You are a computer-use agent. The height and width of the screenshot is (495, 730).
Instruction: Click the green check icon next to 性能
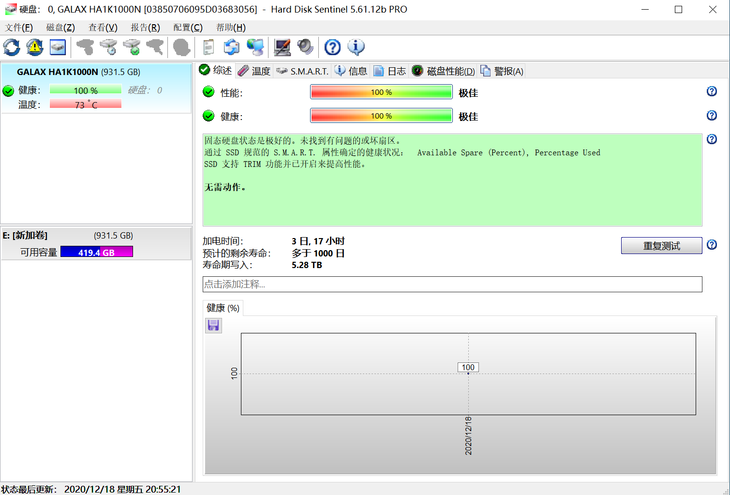pos(209,92)
